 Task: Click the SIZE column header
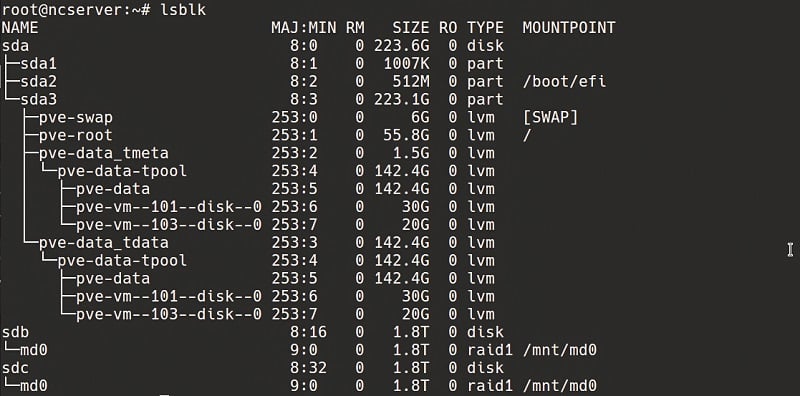pos(411,28)
